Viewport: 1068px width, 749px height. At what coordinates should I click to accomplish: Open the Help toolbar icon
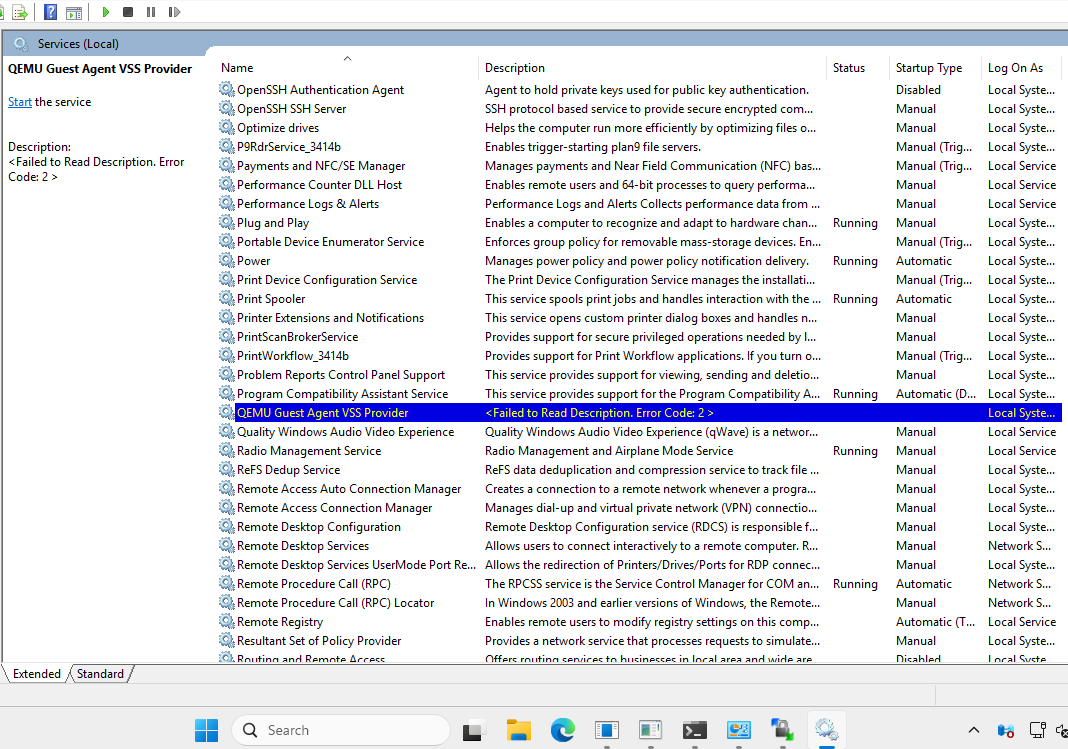pos(50,12)
